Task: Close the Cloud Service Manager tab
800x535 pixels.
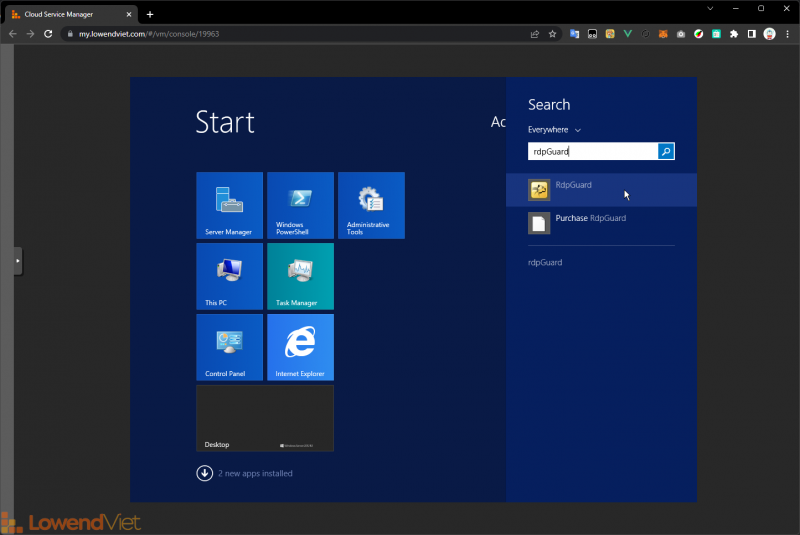Action: [129, 14]
